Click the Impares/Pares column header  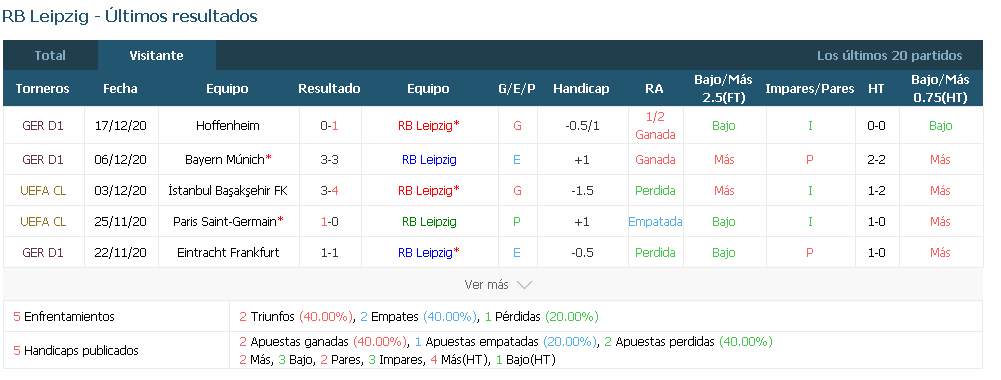tap(809, 89)
